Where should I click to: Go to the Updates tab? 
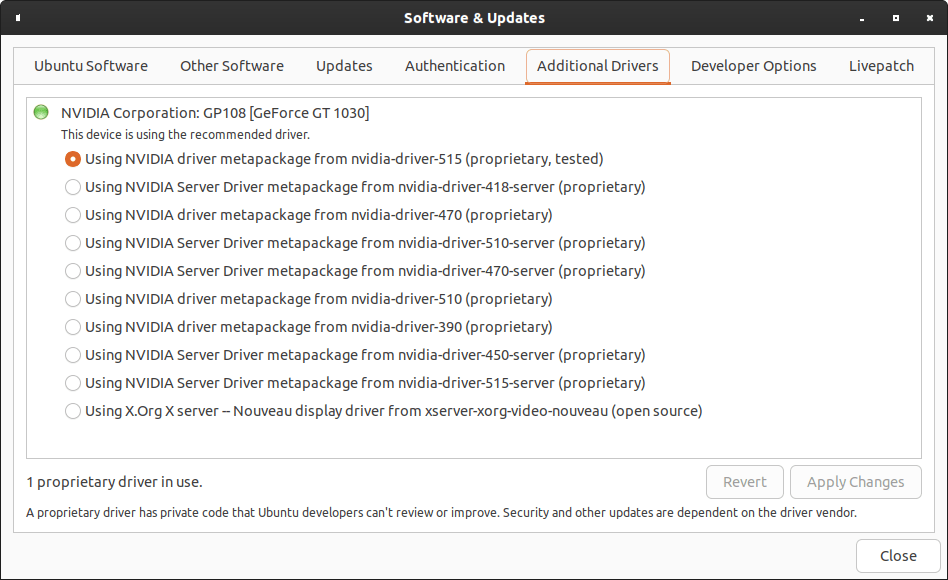[344, 66]
